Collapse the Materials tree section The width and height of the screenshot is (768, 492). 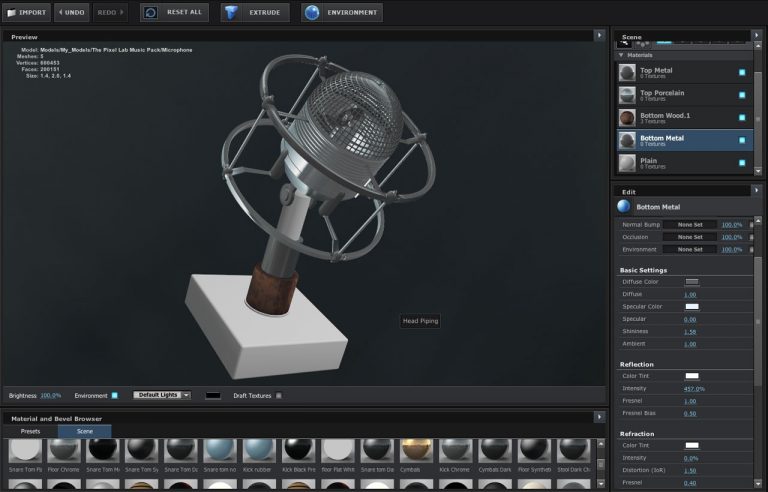(621, 55)
